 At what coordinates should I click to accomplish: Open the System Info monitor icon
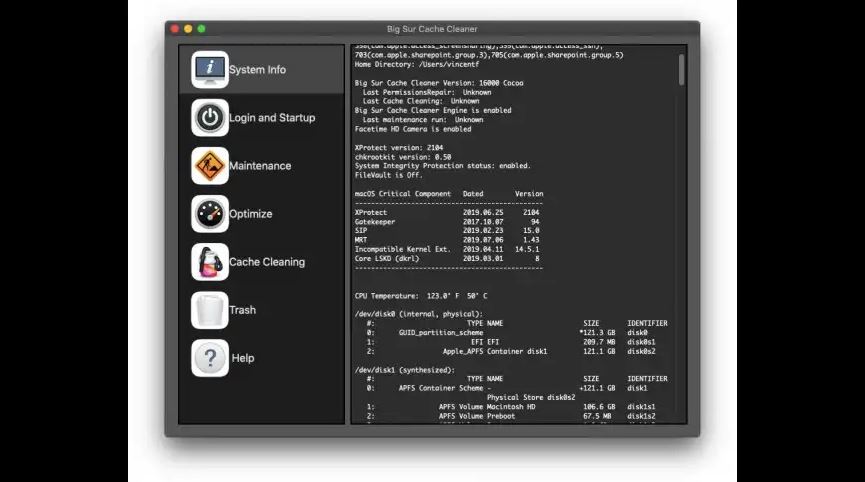tap(210, 69)
